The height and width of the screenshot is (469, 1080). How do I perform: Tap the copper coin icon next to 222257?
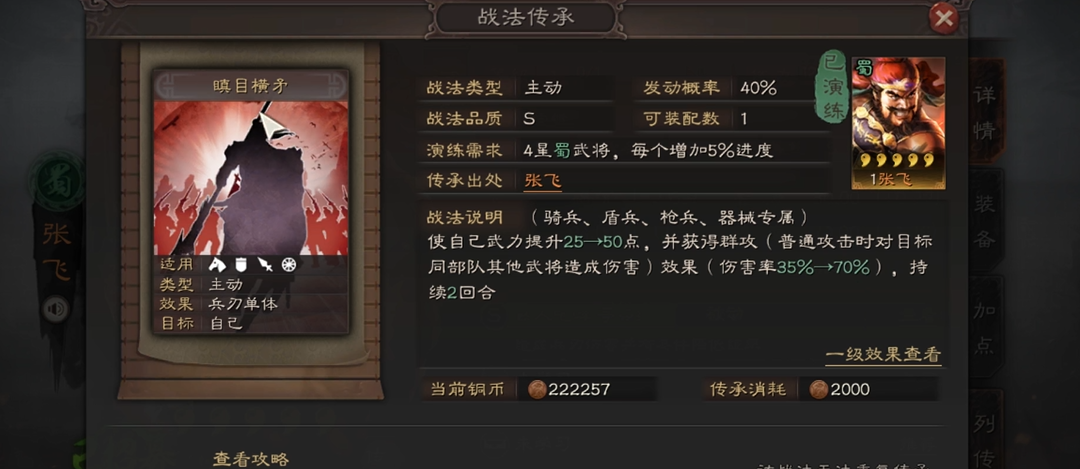tap(537, 390)
